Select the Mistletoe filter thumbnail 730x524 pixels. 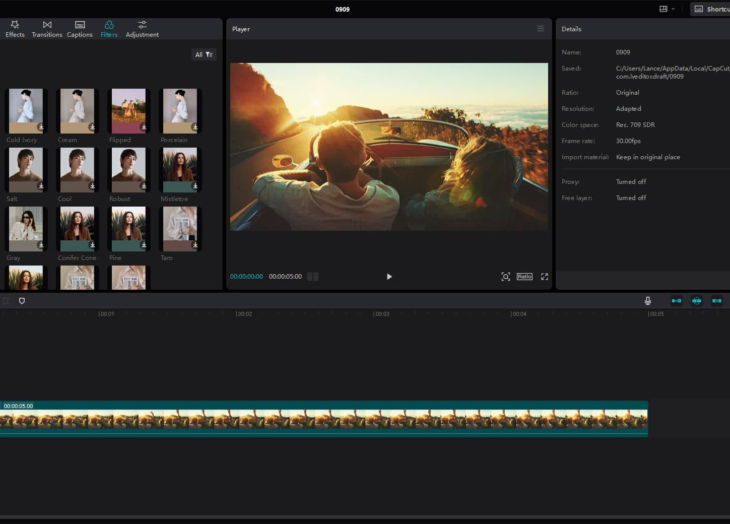[180, 170]
